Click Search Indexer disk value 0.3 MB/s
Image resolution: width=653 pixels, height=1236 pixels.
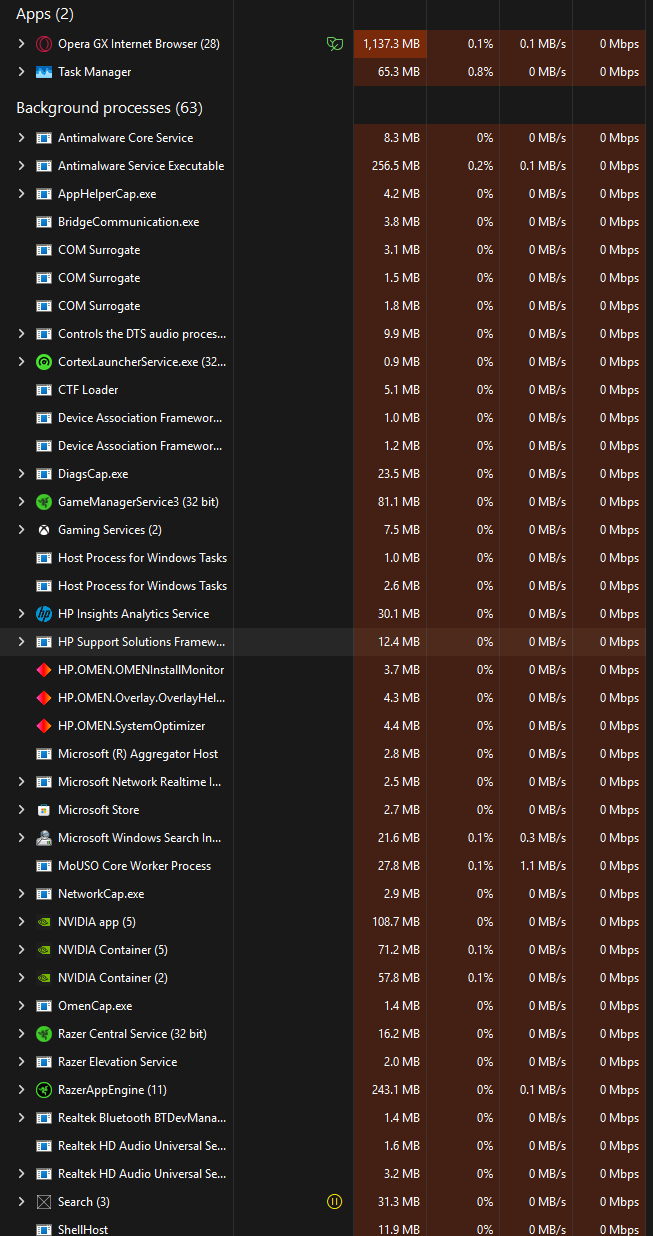[543, 838]
